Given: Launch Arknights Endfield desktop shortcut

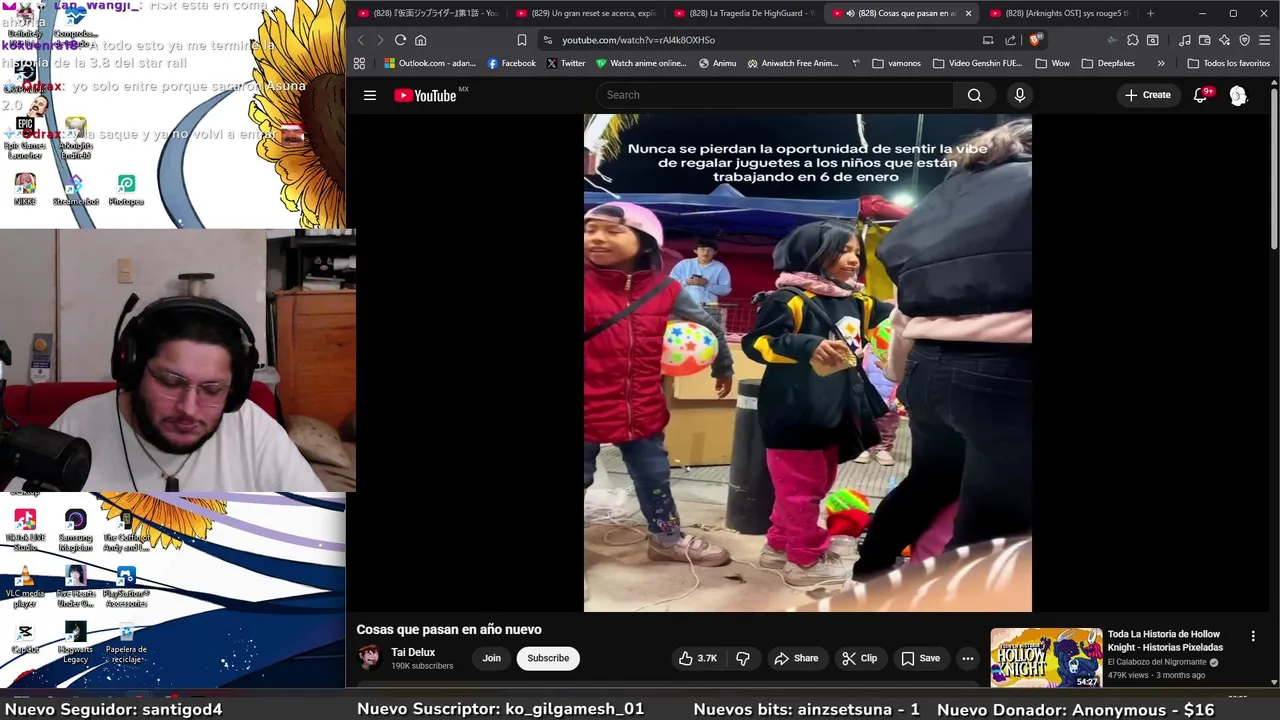Looking at the screenshot, I should click(x=75, y=138).
